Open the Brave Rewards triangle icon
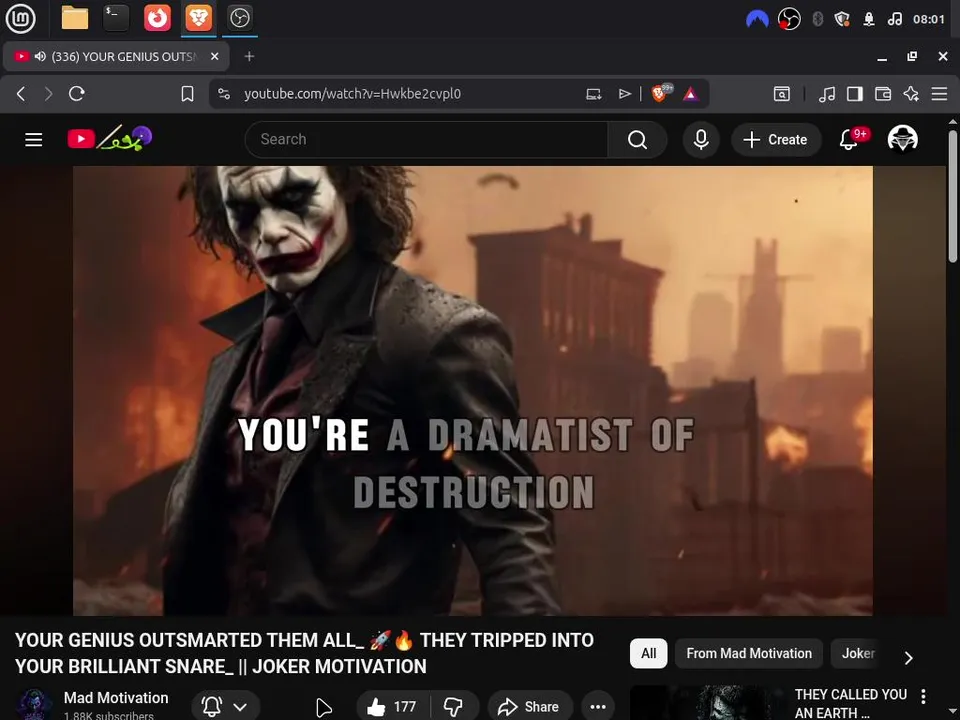The image size is (960, 720). (691, 94)
